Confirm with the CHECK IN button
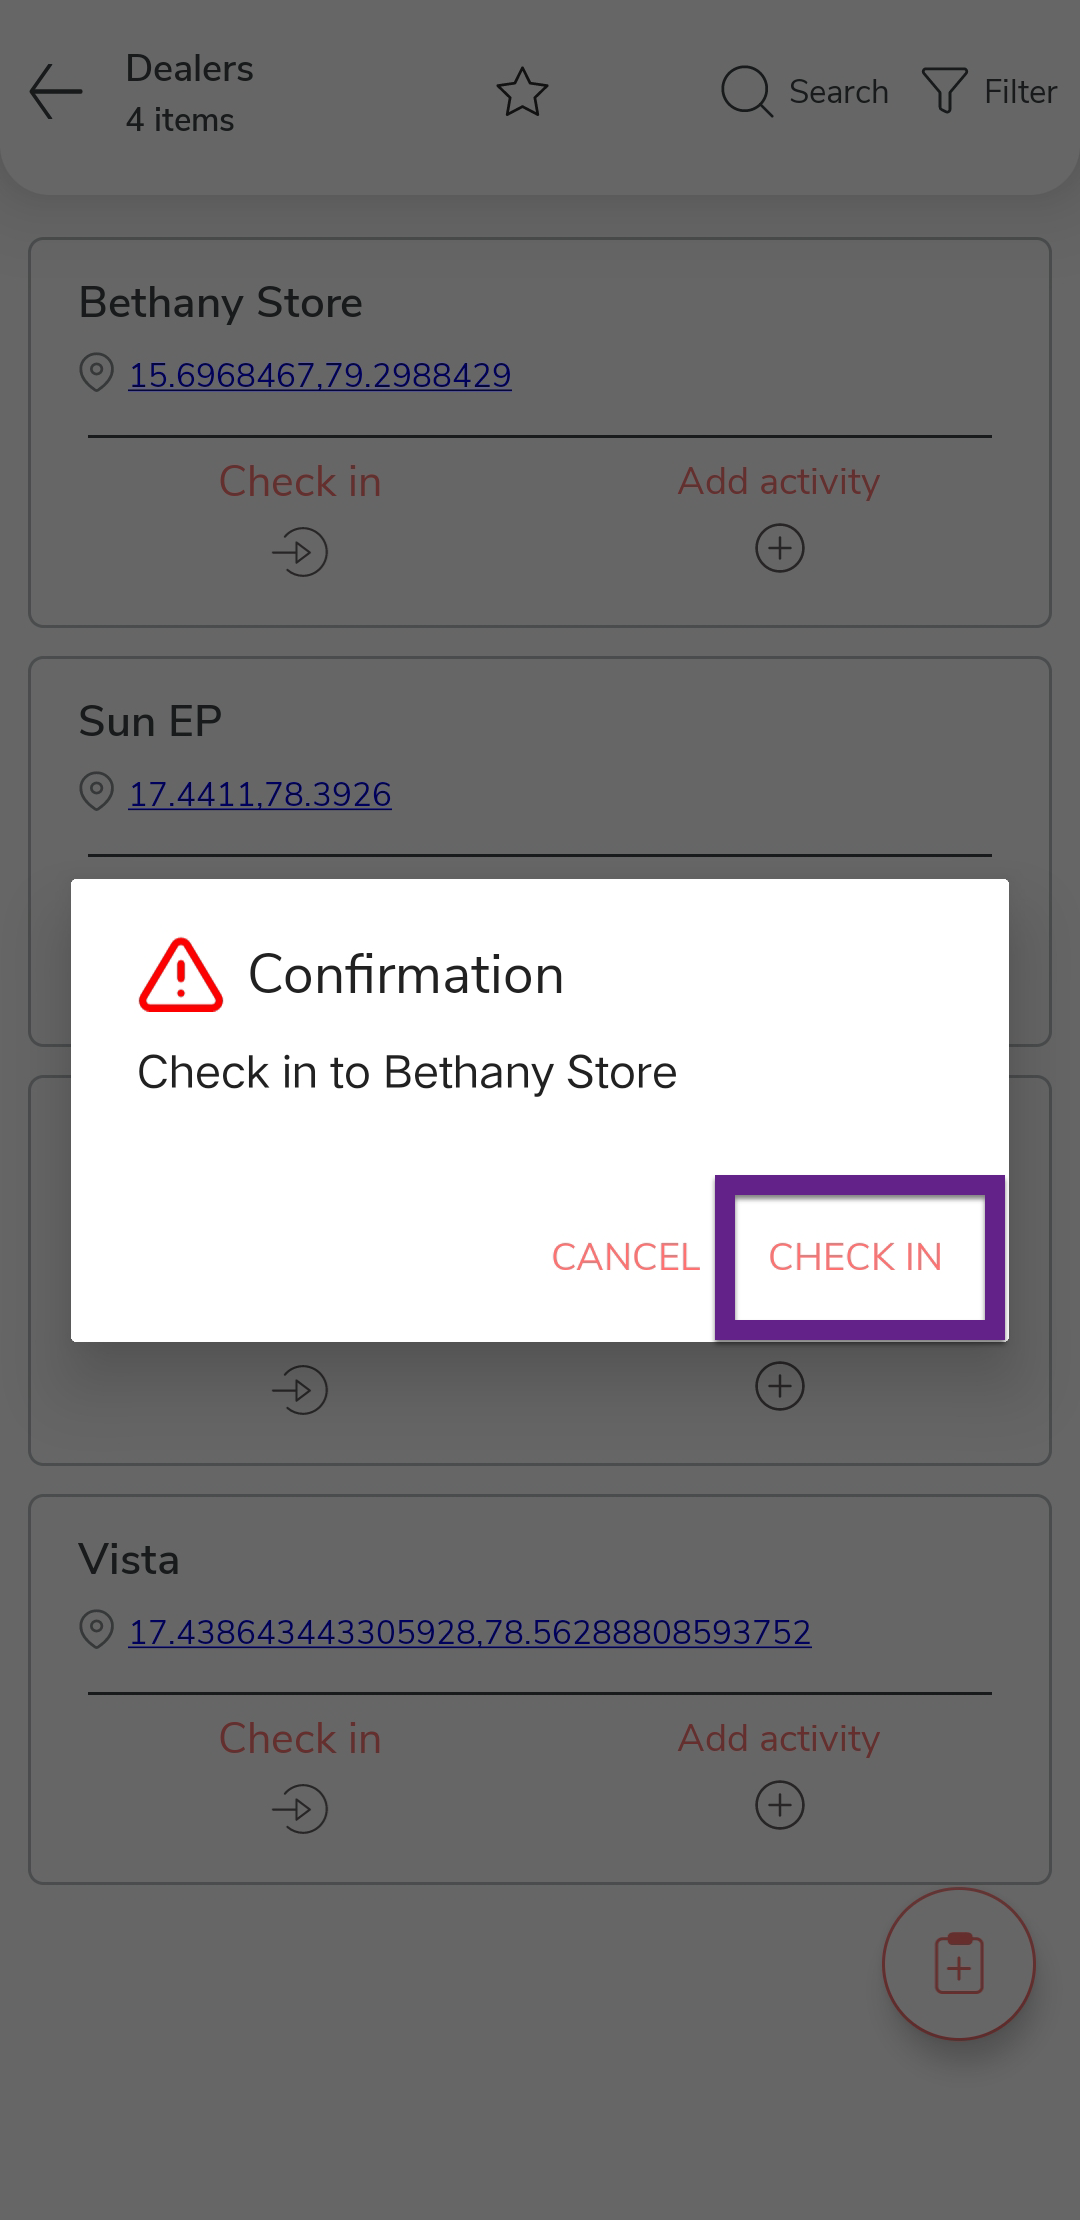 [x=856, y=1257]
